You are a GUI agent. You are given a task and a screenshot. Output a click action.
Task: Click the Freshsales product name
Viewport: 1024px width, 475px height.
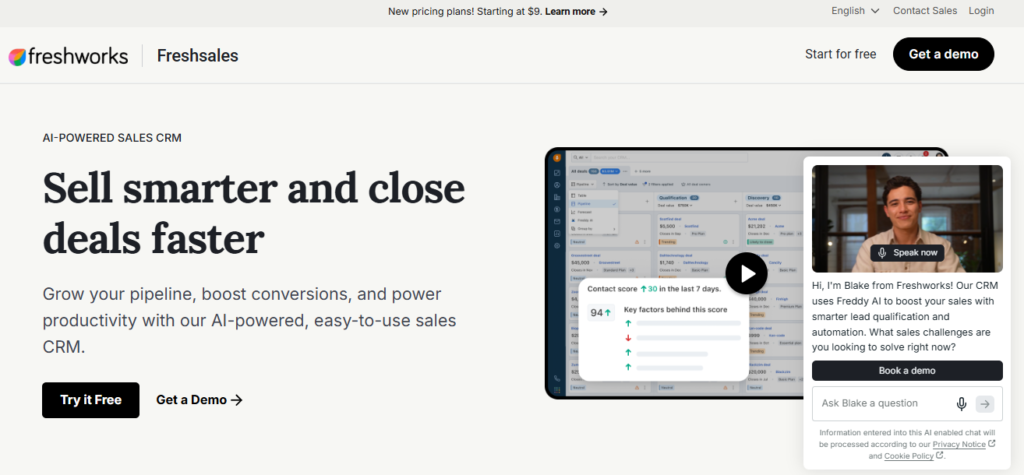tap(197, 56)
